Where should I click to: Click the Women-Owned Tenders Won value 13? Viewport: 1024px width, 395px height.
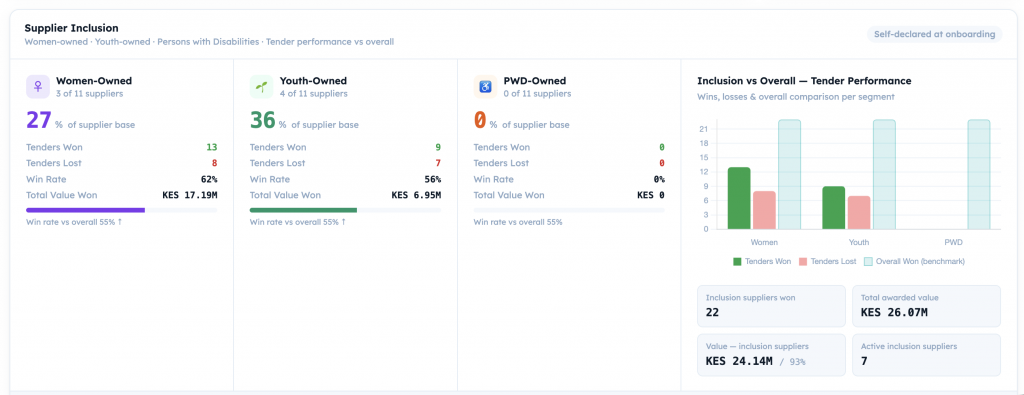212,148
